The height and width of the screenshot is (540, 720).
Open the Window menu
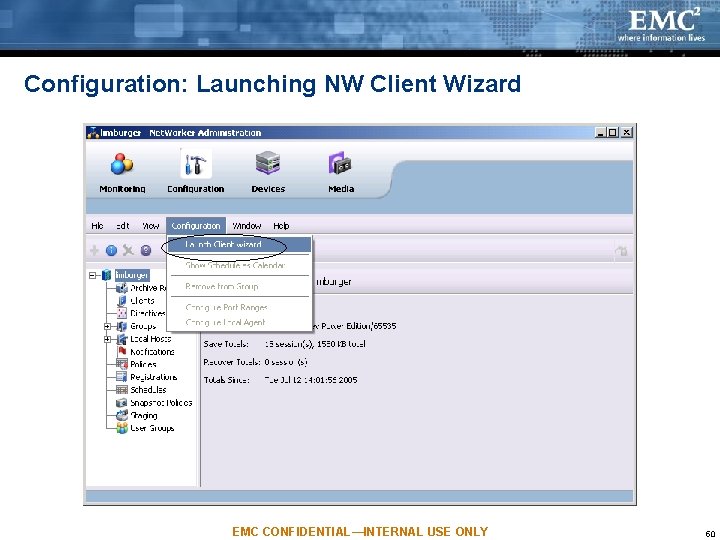tap(247, 226)
